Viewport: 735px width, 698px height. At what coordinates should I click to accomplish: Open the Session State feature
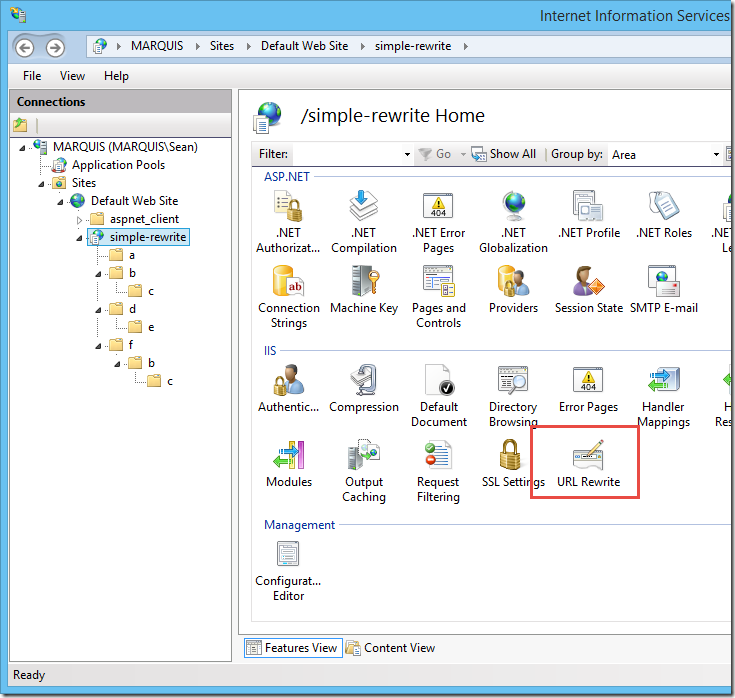[589, 290]
